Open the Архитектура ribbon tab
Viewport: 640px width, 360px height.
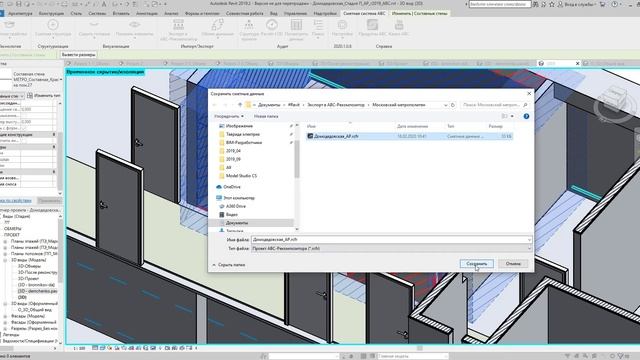(x=20, y=13)
